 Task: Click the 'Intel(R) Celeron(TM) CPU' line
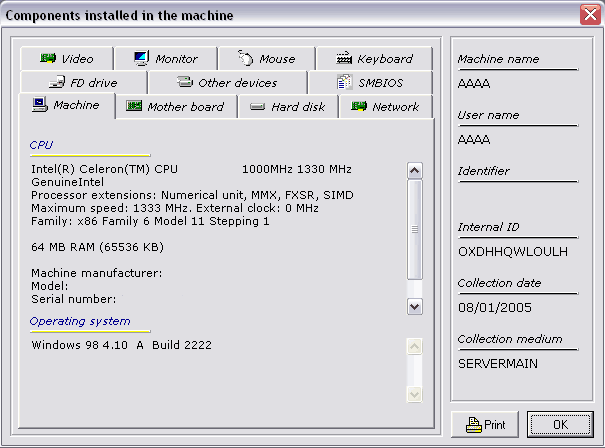[191, 169]
